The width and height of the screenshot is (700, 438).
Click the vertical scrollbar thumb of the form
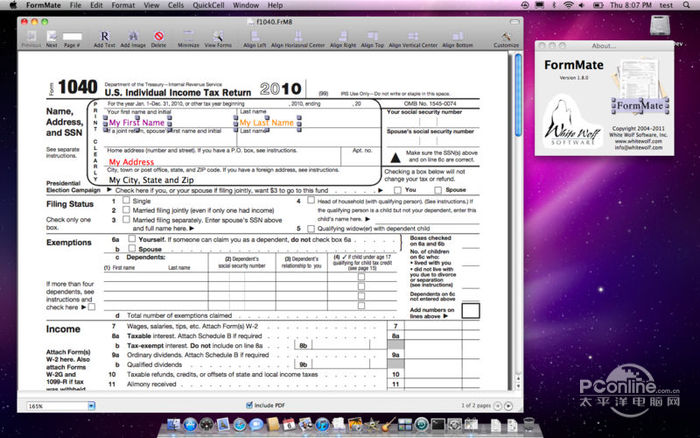(x=518, y=95)
